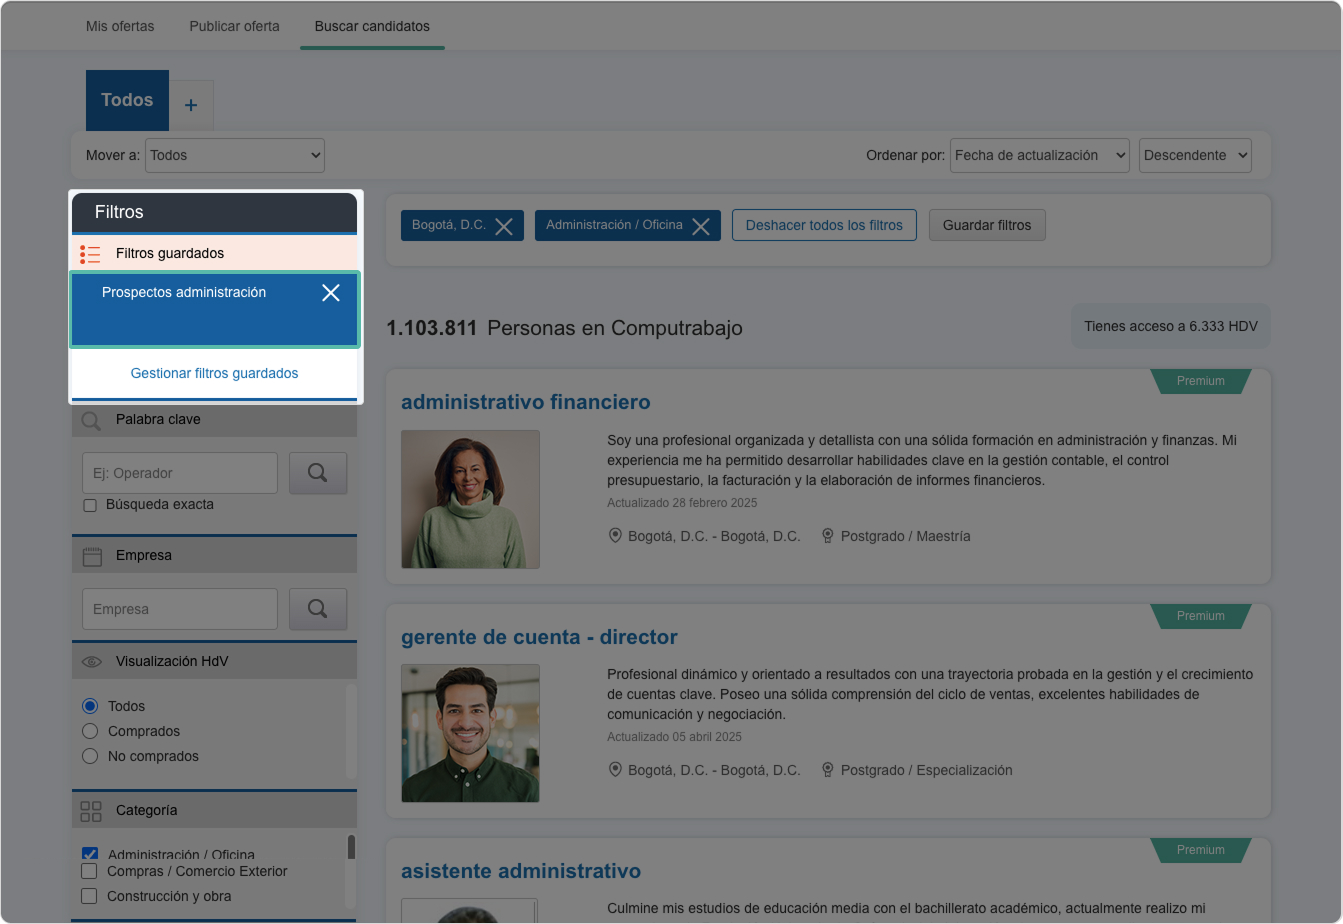Select the Comprados radio option
This screenshot has height=924, width=1343.
pos(90,731)
